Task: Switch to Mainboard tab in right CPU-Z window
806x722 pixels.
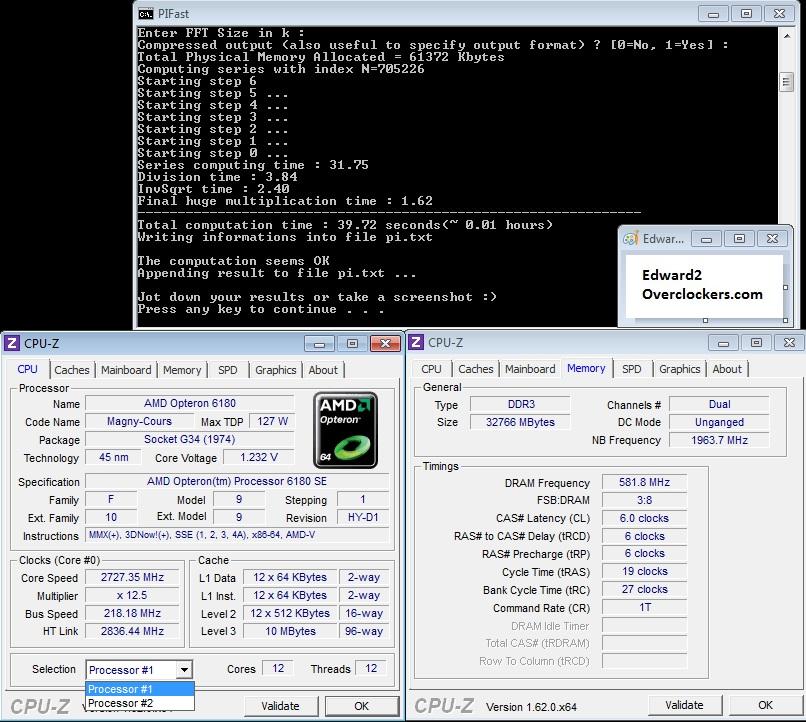Action: coord(530,369)
